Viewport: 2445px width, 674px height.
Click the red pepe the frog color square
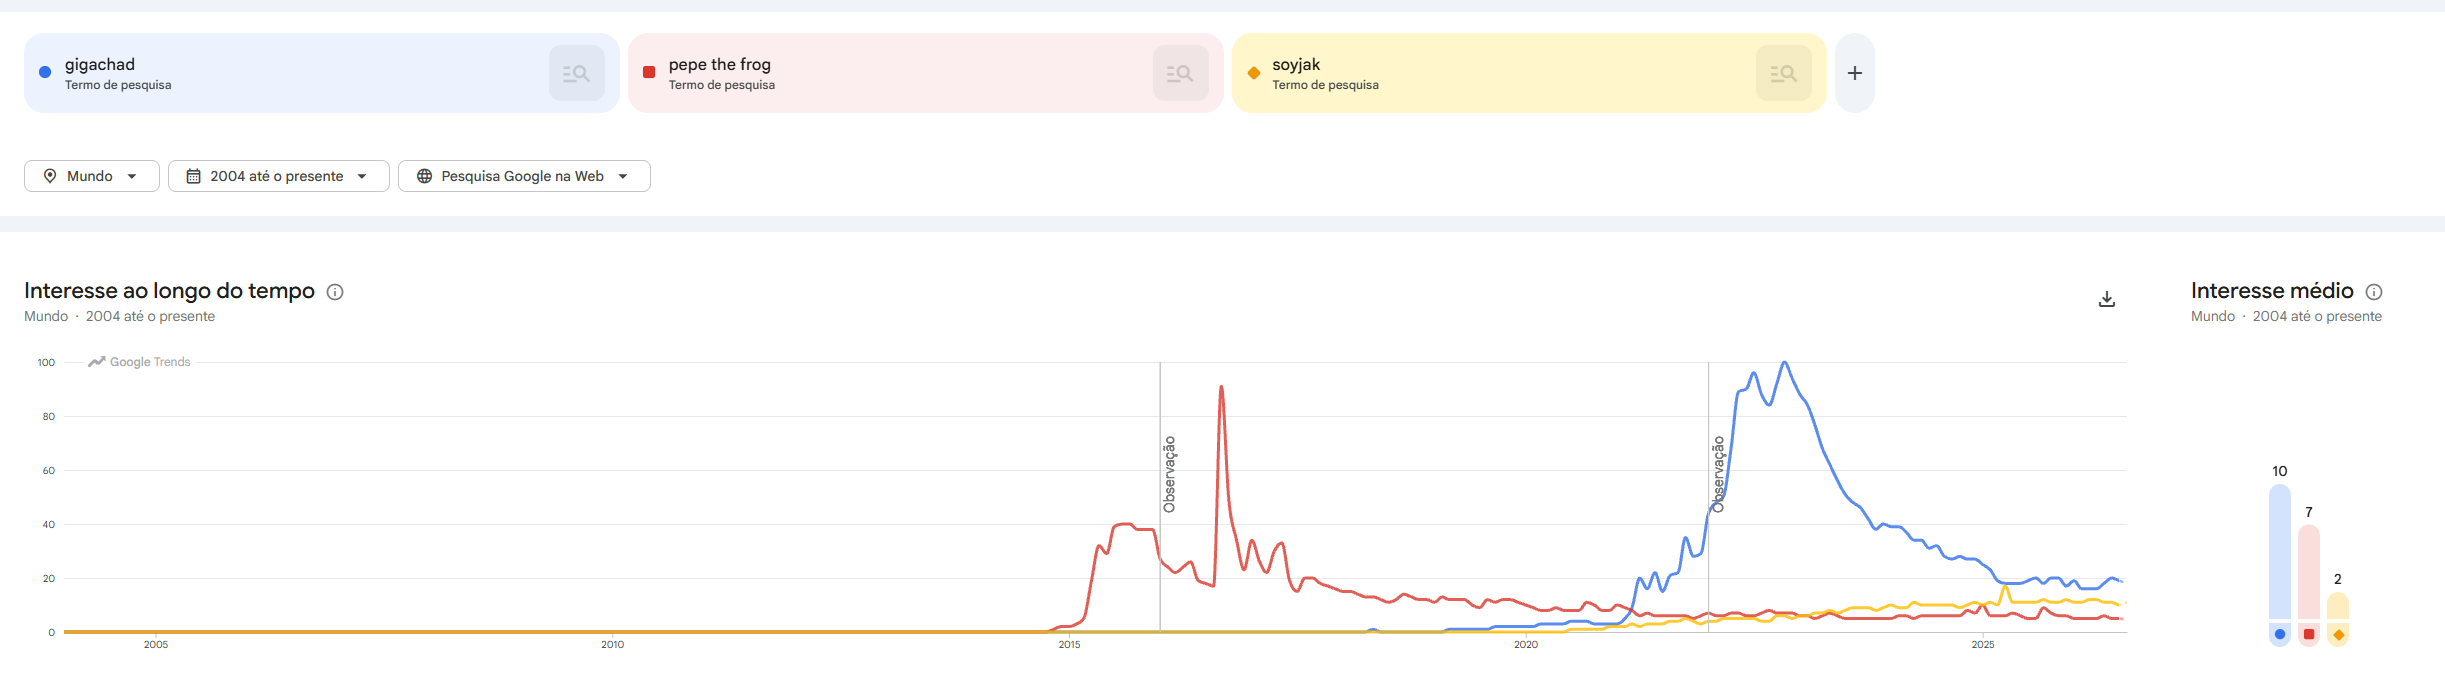pyautogui.click(x=649, y=72)
